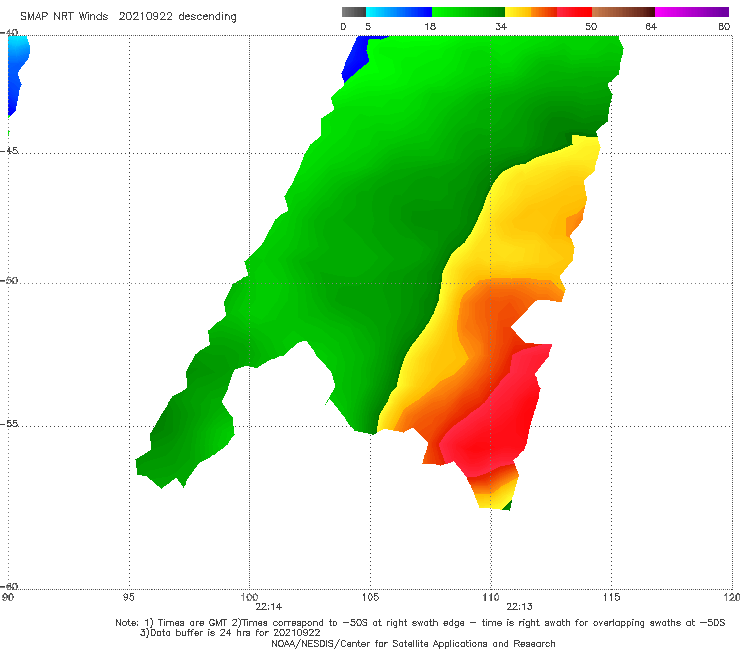Select the yellow-orange segment of the colorbar
Viewport: 740px width, 650px height.
(531, 12)
